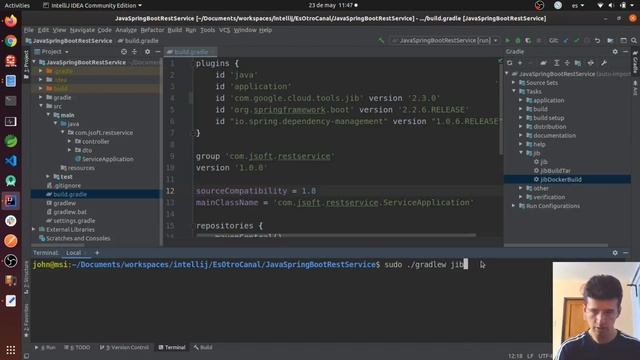Open the Refactor menu

pos(152,30)
